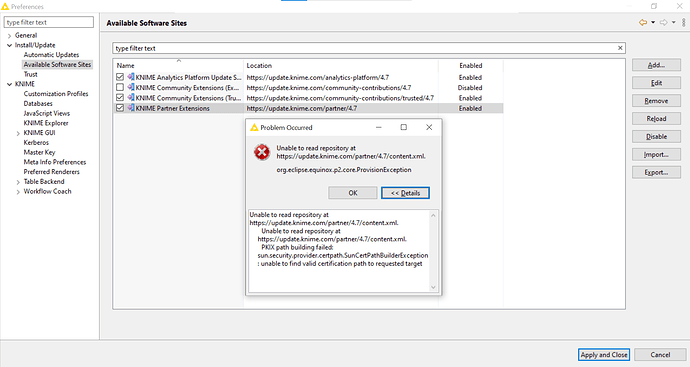Click the Import... button
The image size is (690, 367).
656,154
